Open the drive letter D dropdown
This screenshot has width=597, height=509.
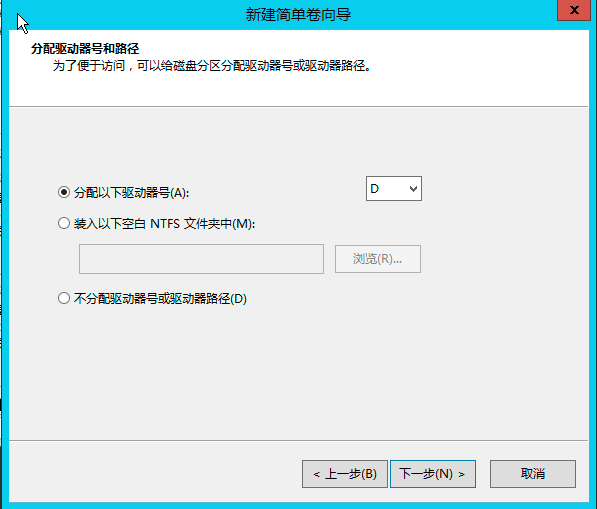click(394, 188)
